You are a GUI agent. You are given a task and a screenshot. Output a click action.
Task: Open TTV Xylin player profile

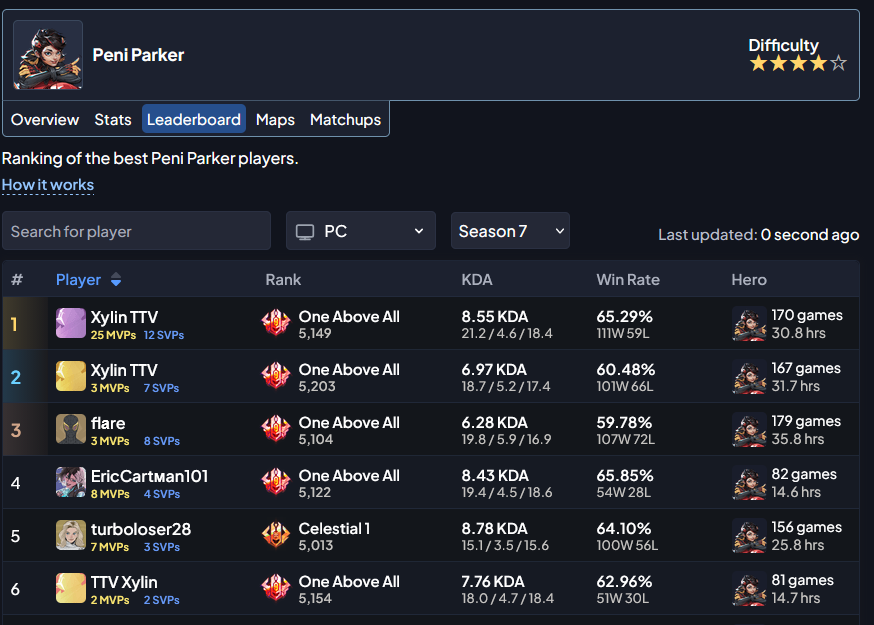[124, 582]
